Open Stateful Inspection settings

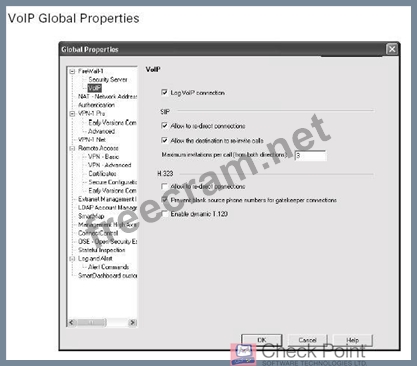102,250
